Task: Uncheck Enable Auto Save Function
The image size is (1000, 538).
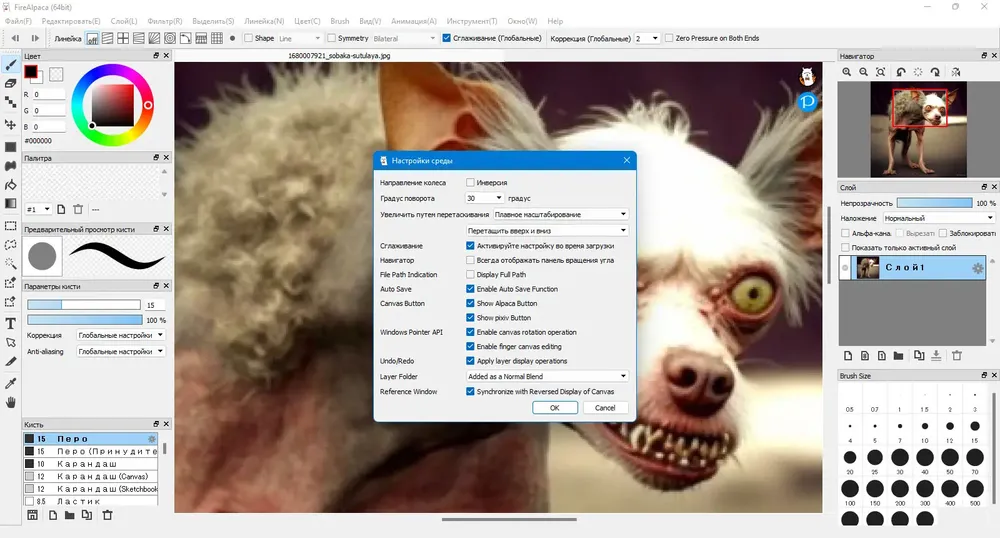Action: tap(470, 289)
